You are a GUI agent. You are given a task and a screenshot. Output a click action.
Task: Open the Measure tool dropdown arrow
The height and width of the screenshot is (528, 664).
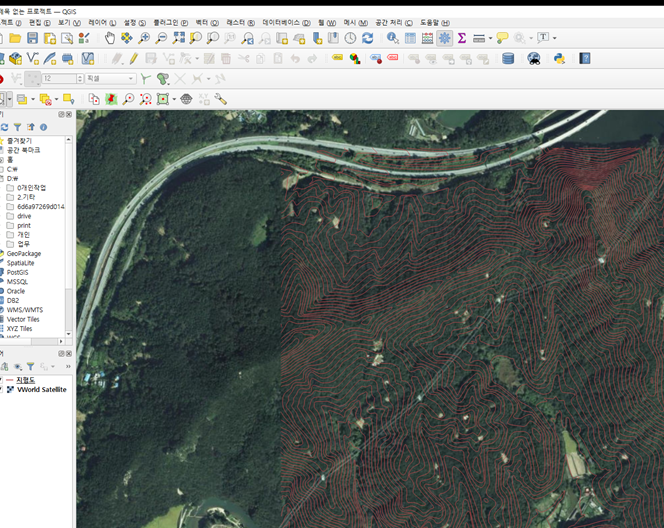(490, 39)
